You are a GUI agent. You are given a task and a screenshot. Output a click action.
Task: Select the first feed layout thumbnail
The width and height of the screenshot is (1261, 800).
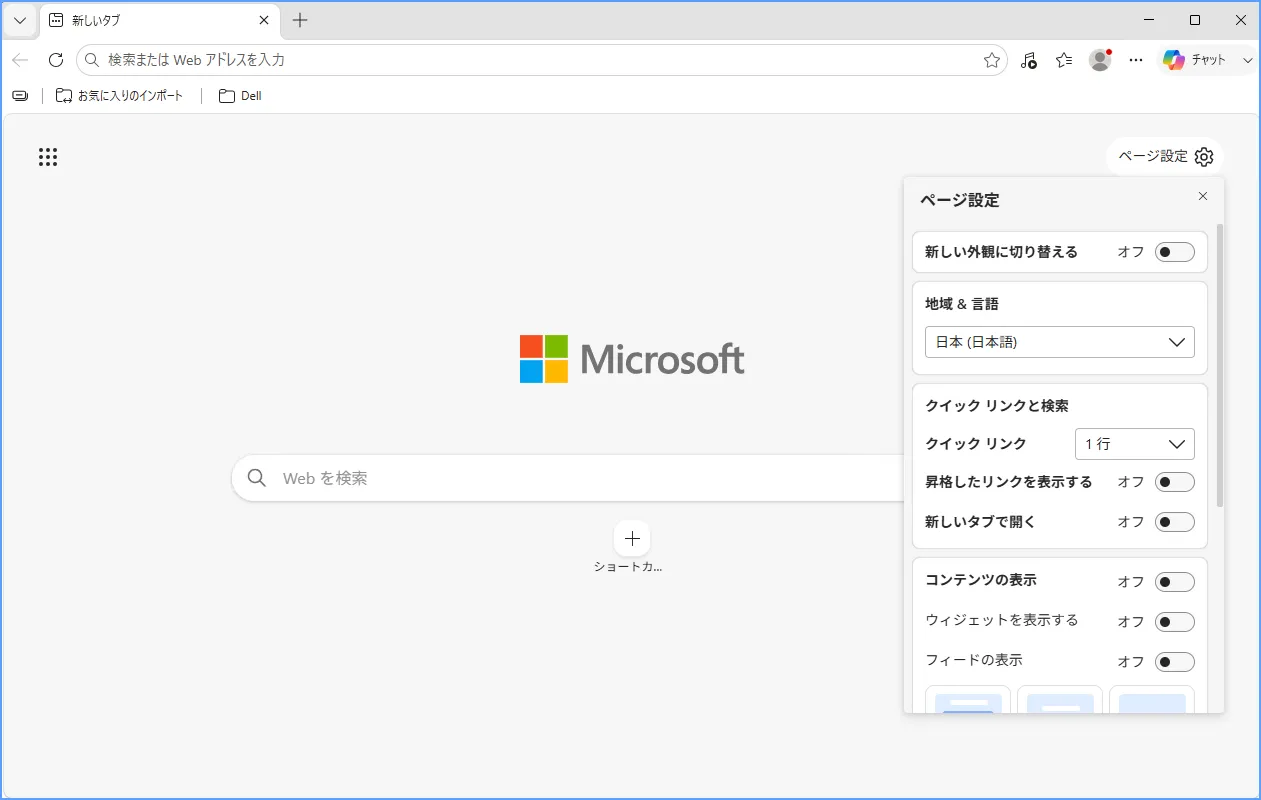click(x=968, y=700)
